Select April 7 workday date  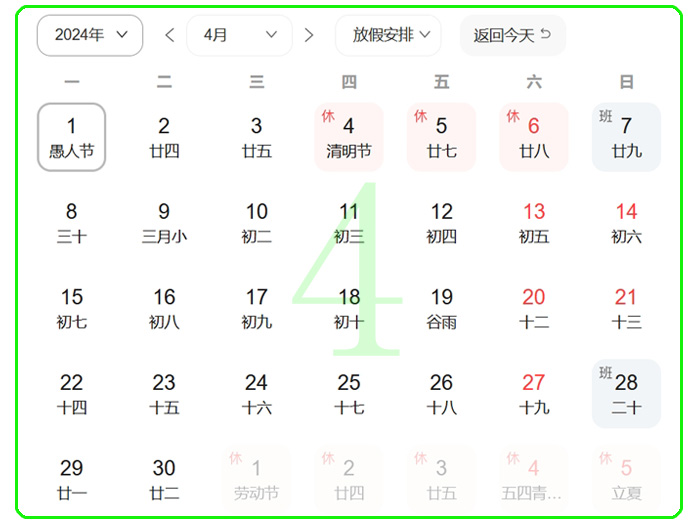pyautogui.click(x=626, y=137)
